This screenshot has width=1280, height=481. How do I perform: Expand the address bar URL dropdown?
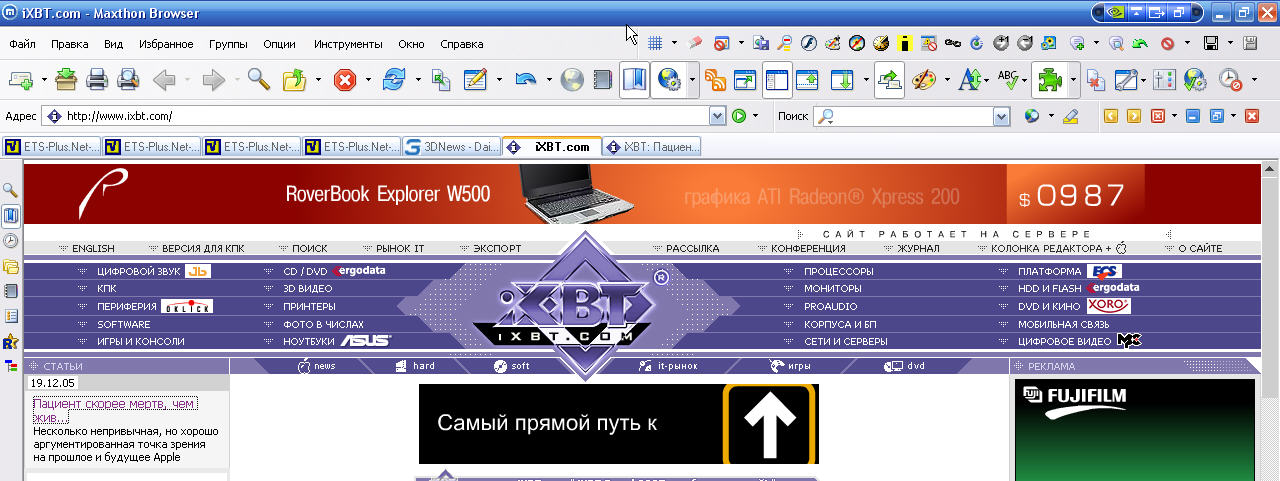717,117
